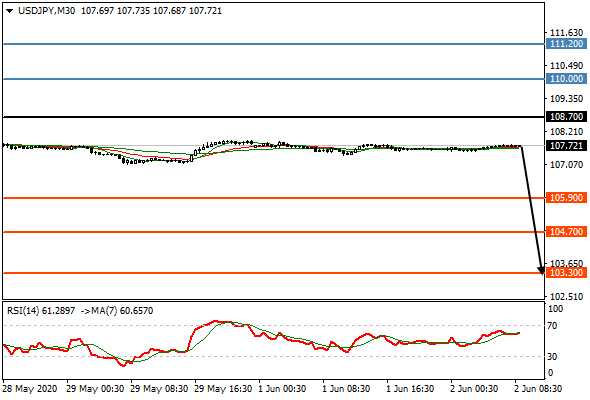This screenshot has height=400, width=590.
Task: Select the current price label 107.721
Action: coord(566,146)
